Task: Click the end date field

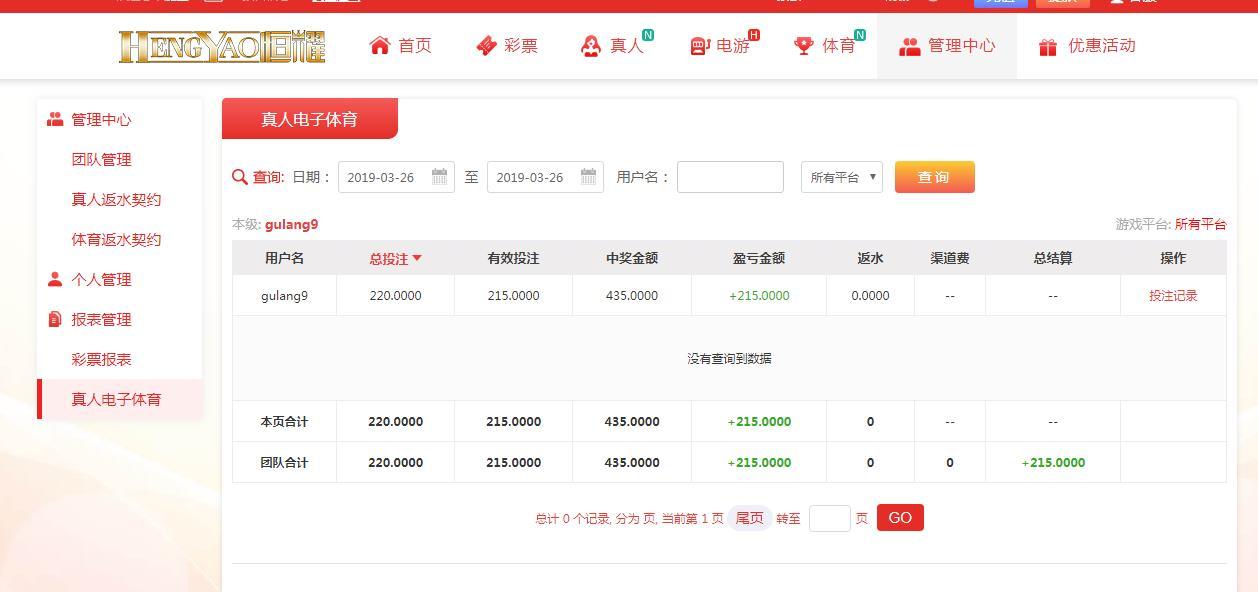Action: coord(545,177)
